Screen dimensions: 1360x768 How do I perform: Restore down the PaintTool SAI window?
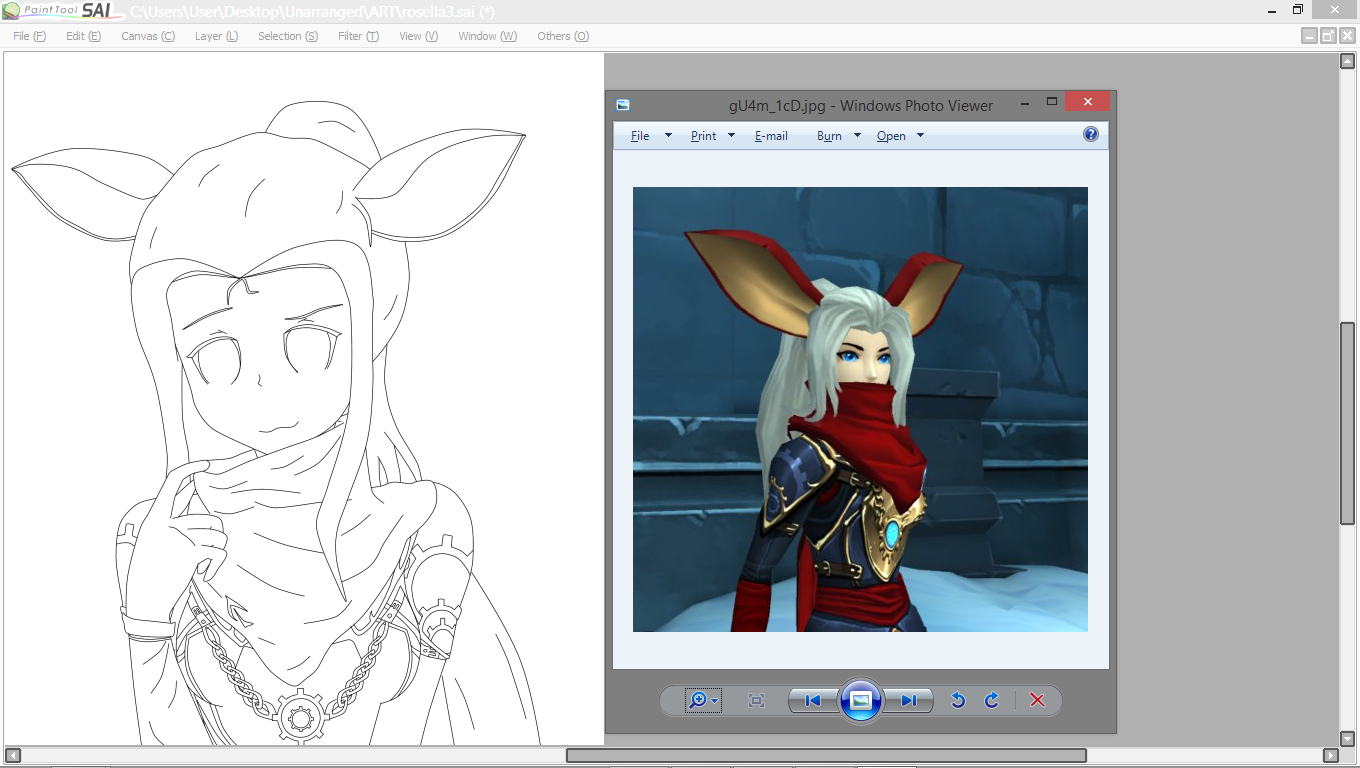click(1297, 10)
